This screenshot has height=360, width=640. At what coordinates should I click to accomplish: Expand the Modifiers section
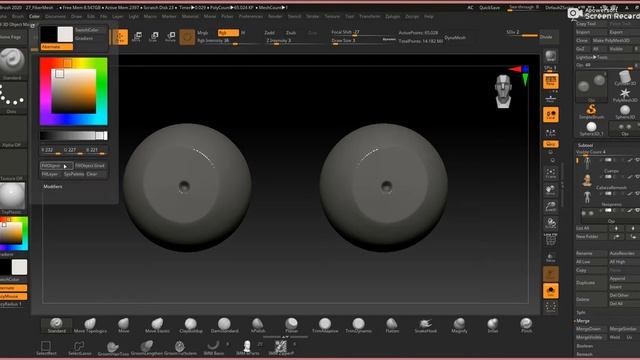53,187
